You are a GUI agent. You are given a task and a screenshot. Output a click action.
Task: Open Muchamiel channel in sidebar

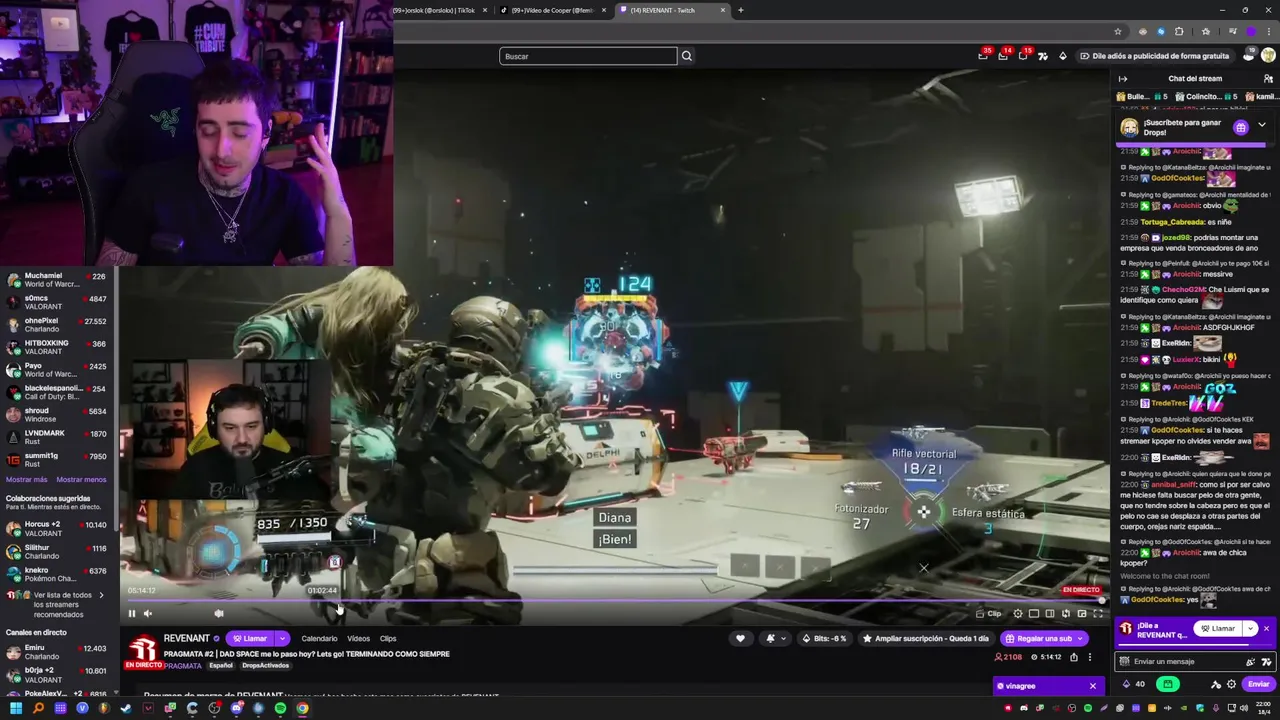click(x=57, y=280)
